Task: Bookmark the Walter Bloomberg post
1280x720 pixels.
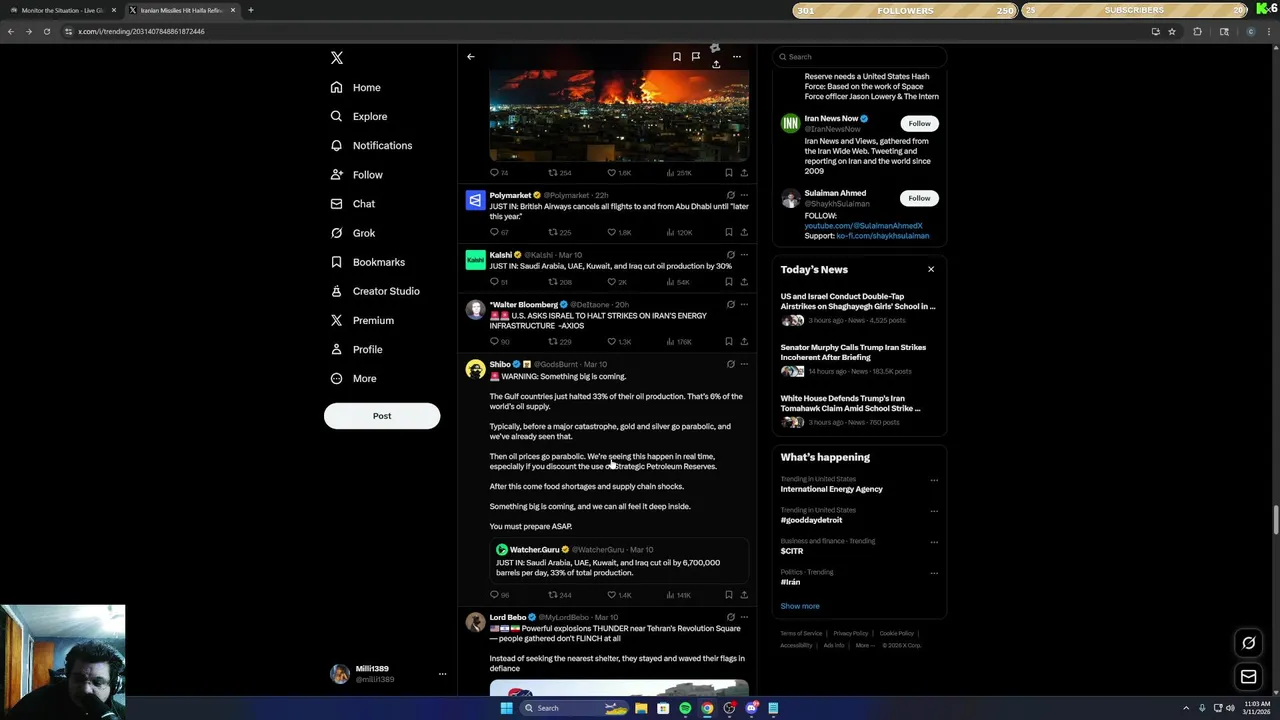Action: tap(728, 342)
